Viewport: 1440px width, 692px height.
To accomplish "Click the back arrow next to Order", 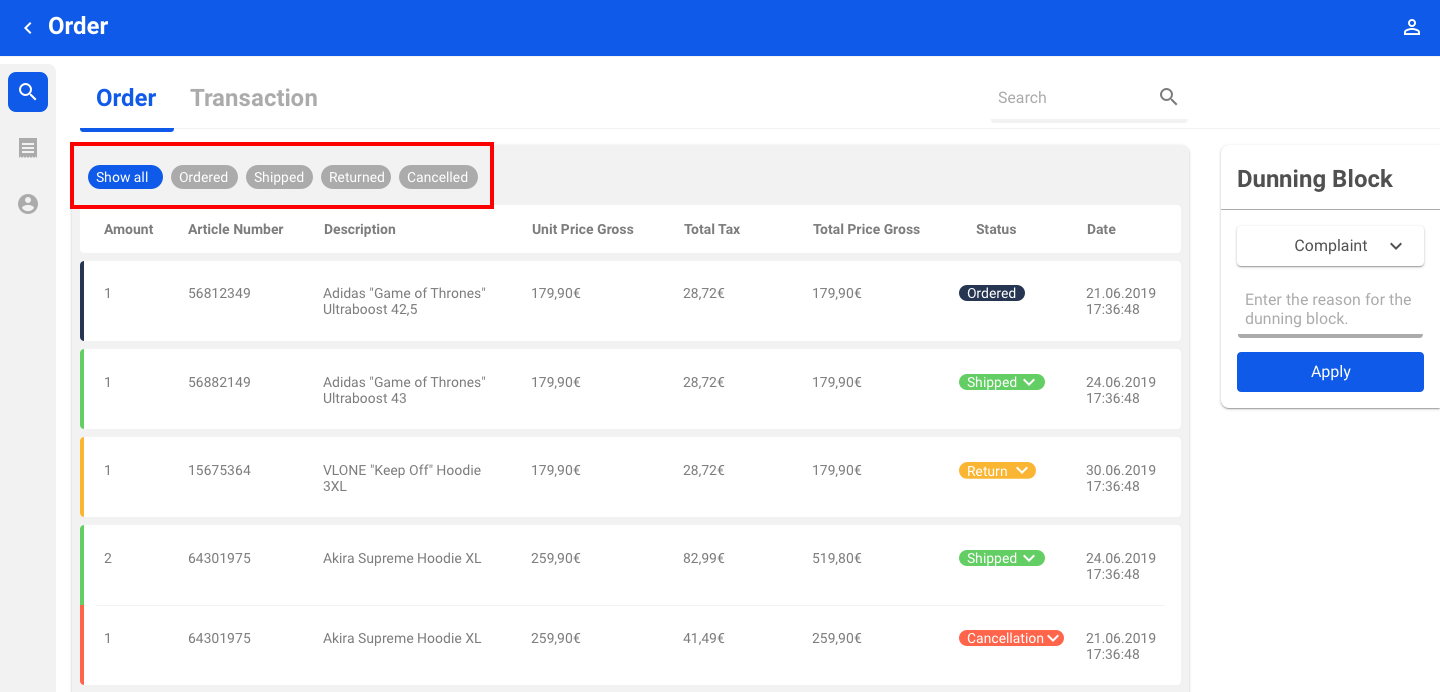I will (28, 28).
